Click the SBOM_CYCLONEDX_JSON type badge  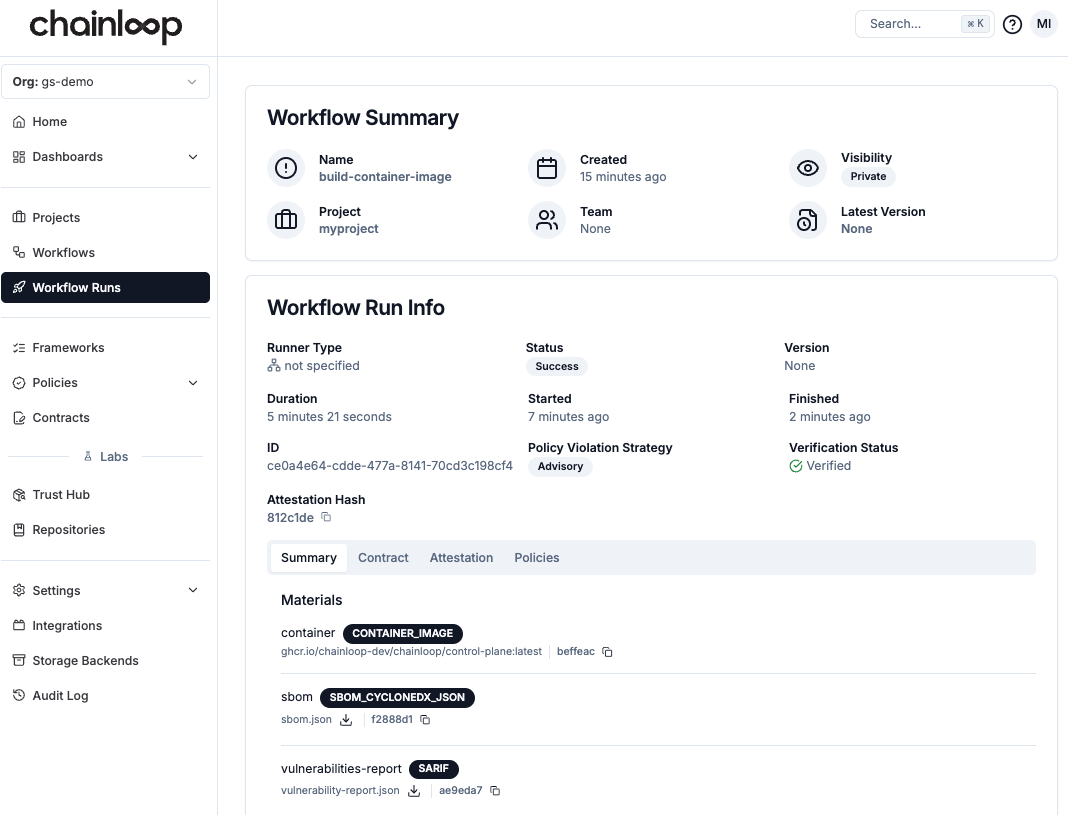[x=397, y=698]
